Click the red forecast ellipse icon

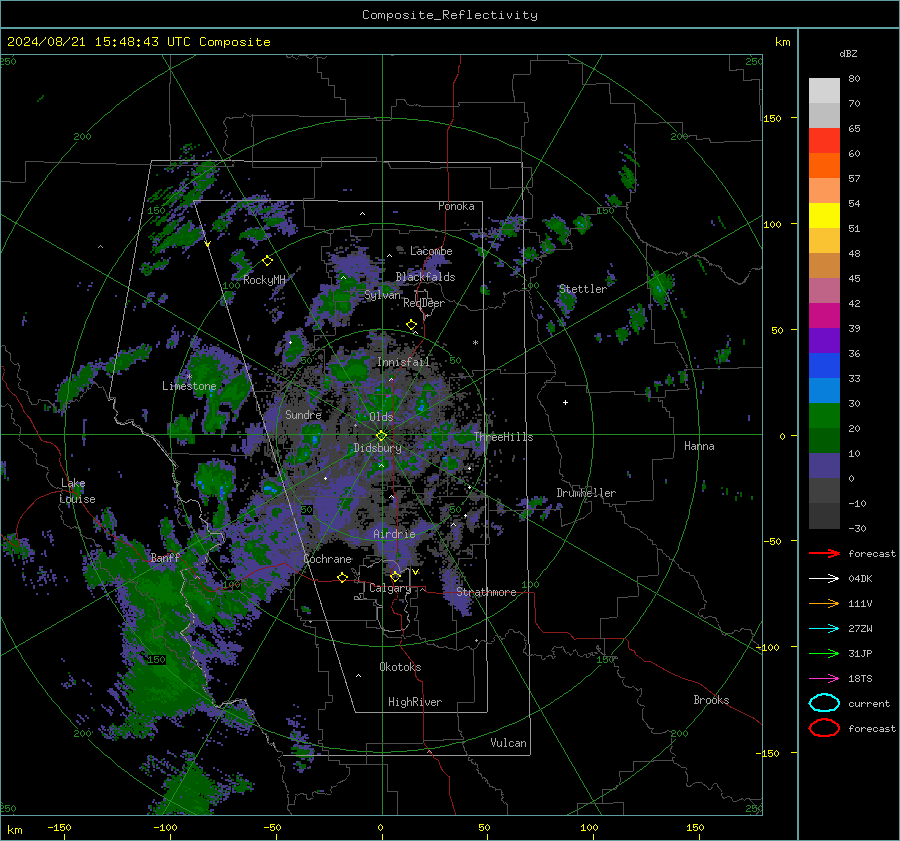click(x=824, y=728)
